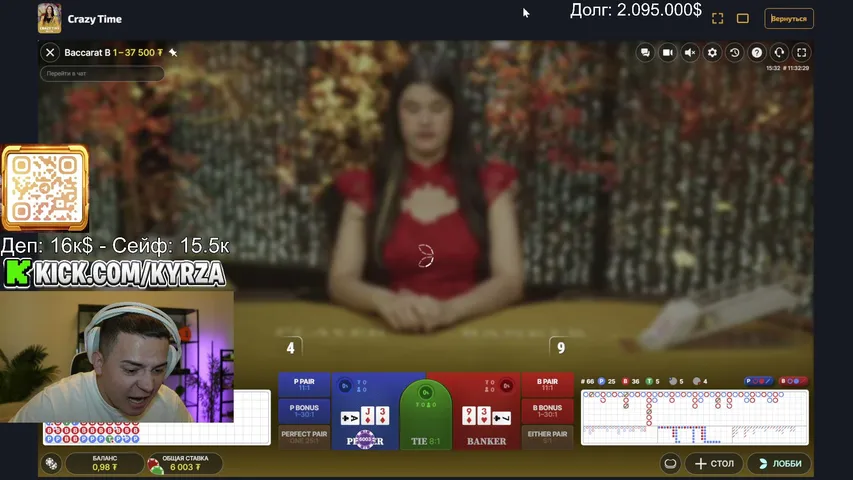Click the streamer webcam thumbnail
853x480 pixels.
(117, 356)
